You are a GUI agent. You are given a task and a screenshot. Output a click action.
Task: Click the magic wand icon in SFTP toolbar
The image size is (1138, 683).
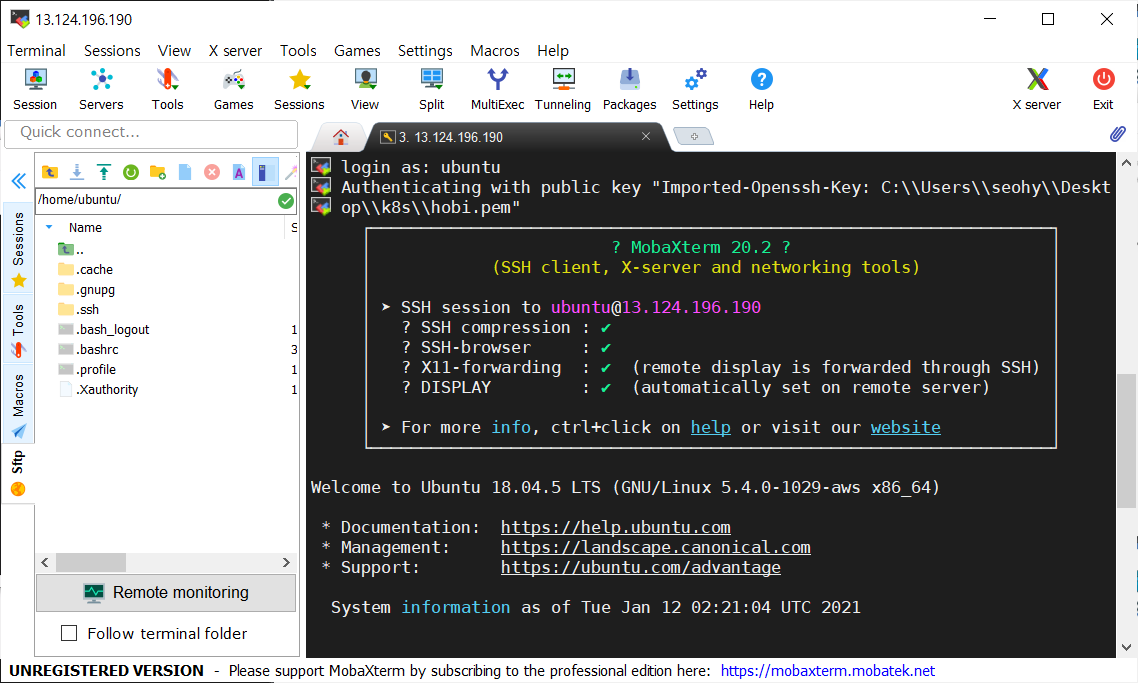pyautogui.click(x=291, y=172)
